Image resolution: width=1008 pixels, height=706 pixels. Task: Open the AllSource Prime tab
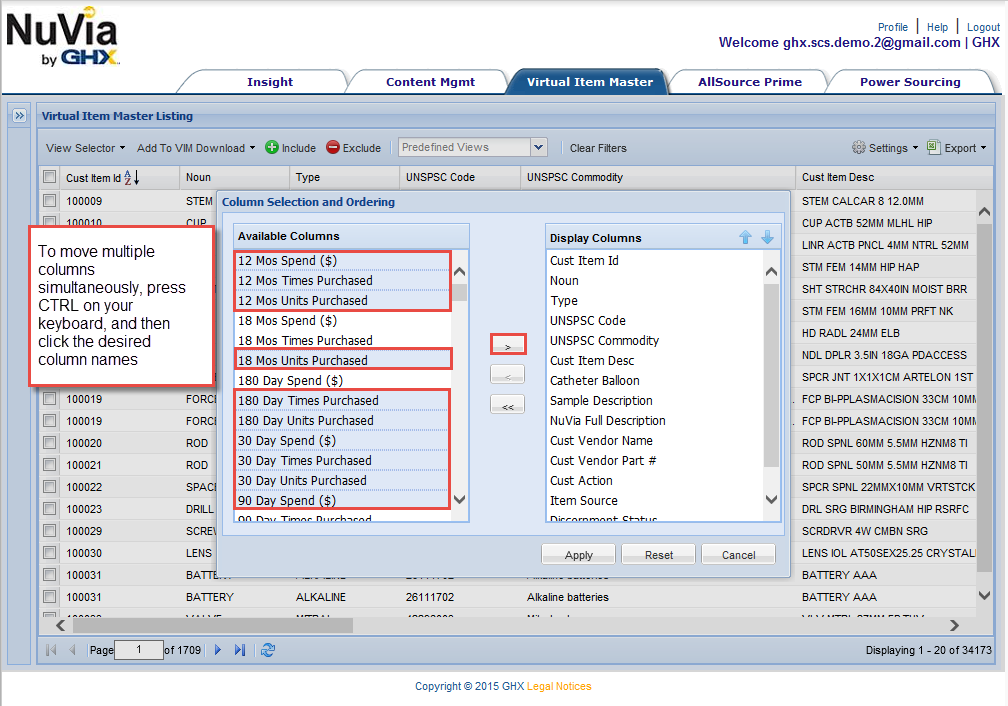point(750,82)
